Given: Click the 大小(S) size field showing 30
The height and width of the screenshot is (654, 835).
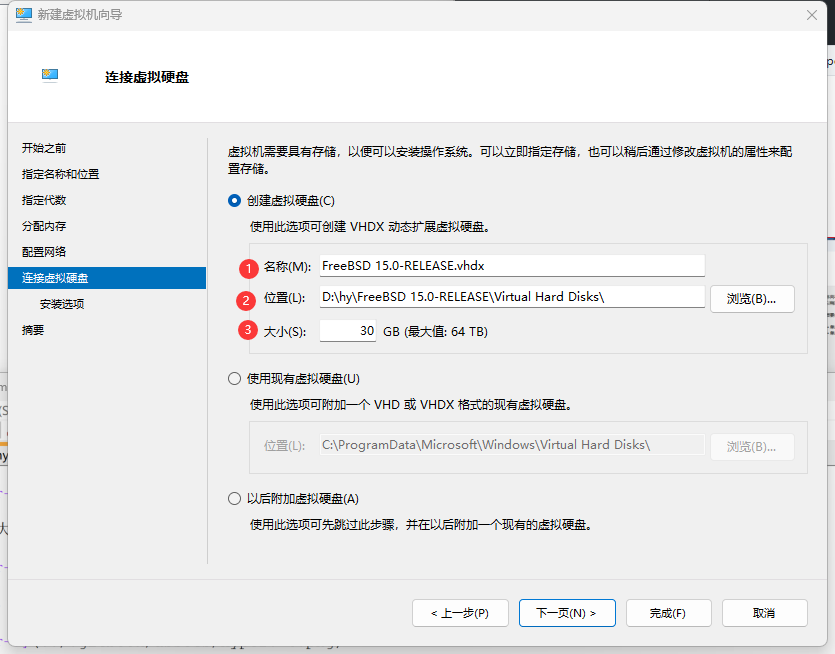Looking at the screenshot, I should (x=348, y=331).
